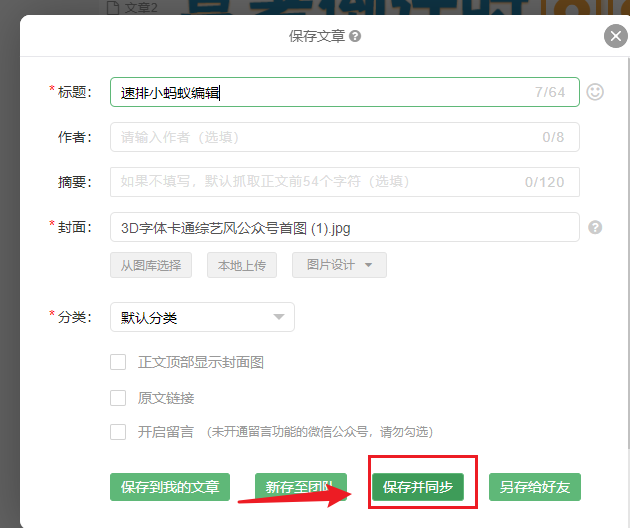The image size is (630, 528).
Task: Click 保存并同步 button
Action: [418, 487]
